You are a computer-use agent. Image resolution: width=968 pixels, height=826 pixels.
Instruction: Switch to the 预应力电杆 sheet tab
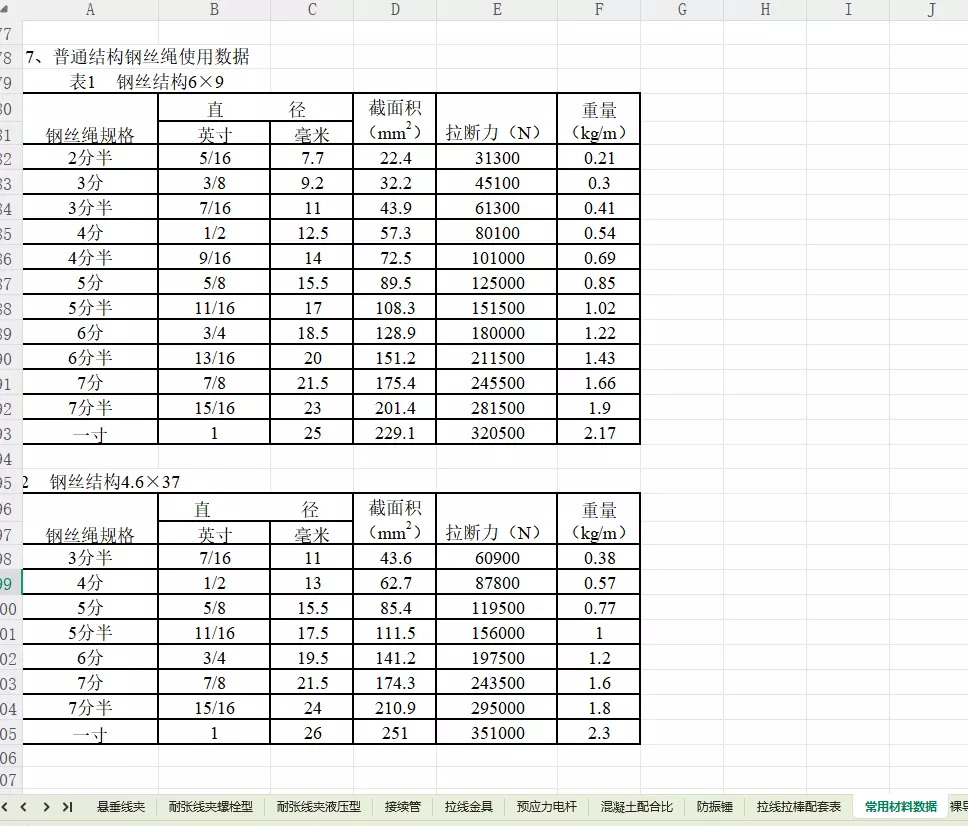(x=546, y=806)
